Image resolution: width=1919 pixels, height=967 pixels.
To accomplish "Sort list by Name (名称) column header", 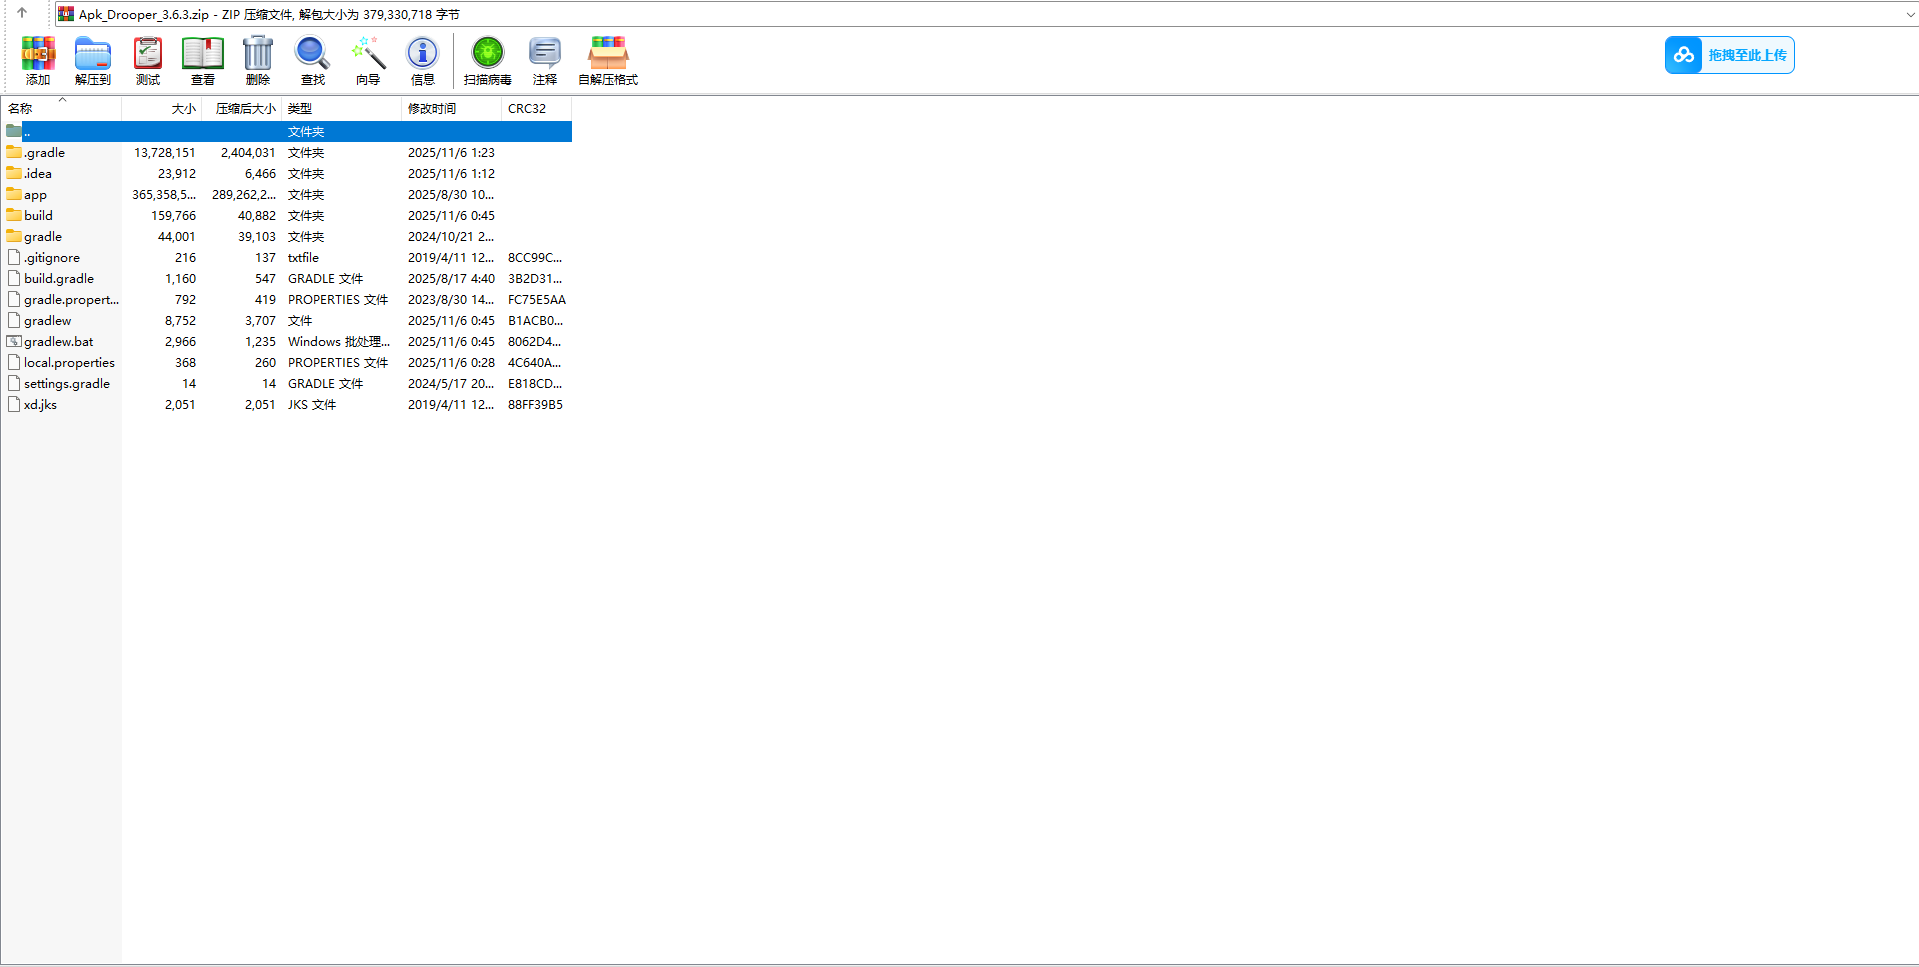I will (20, 109).
